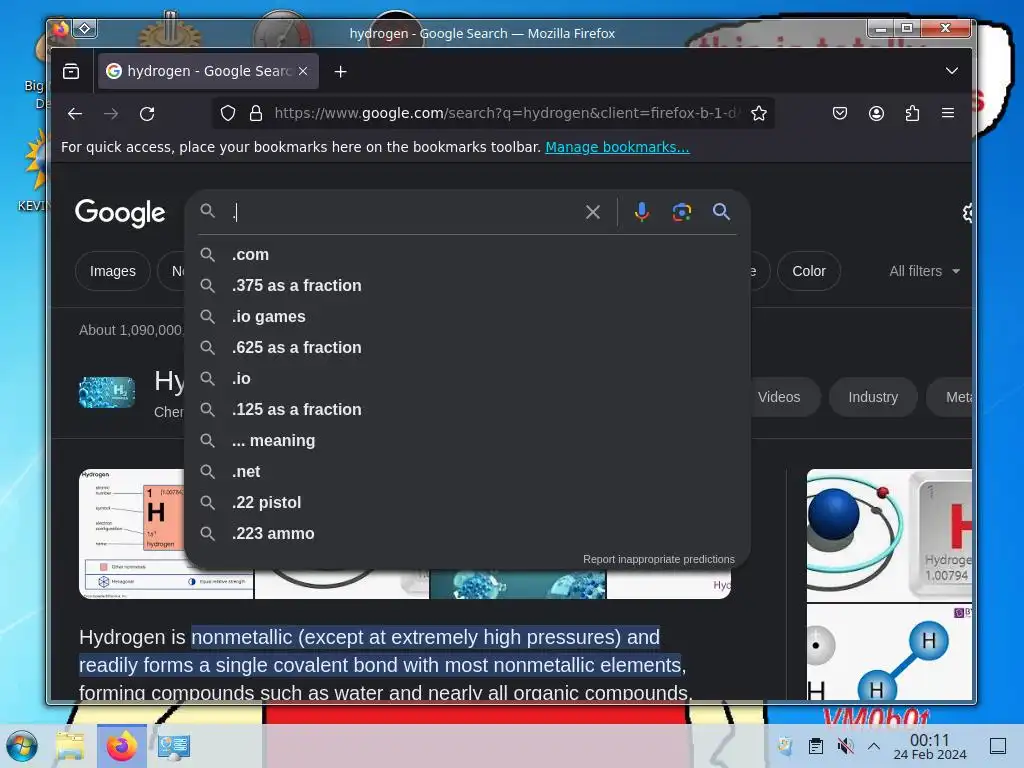The height and width of the screenshot is (768, 1024).
Task: Submit search with the blue magnifier
Action: click(x=721, y=212)
